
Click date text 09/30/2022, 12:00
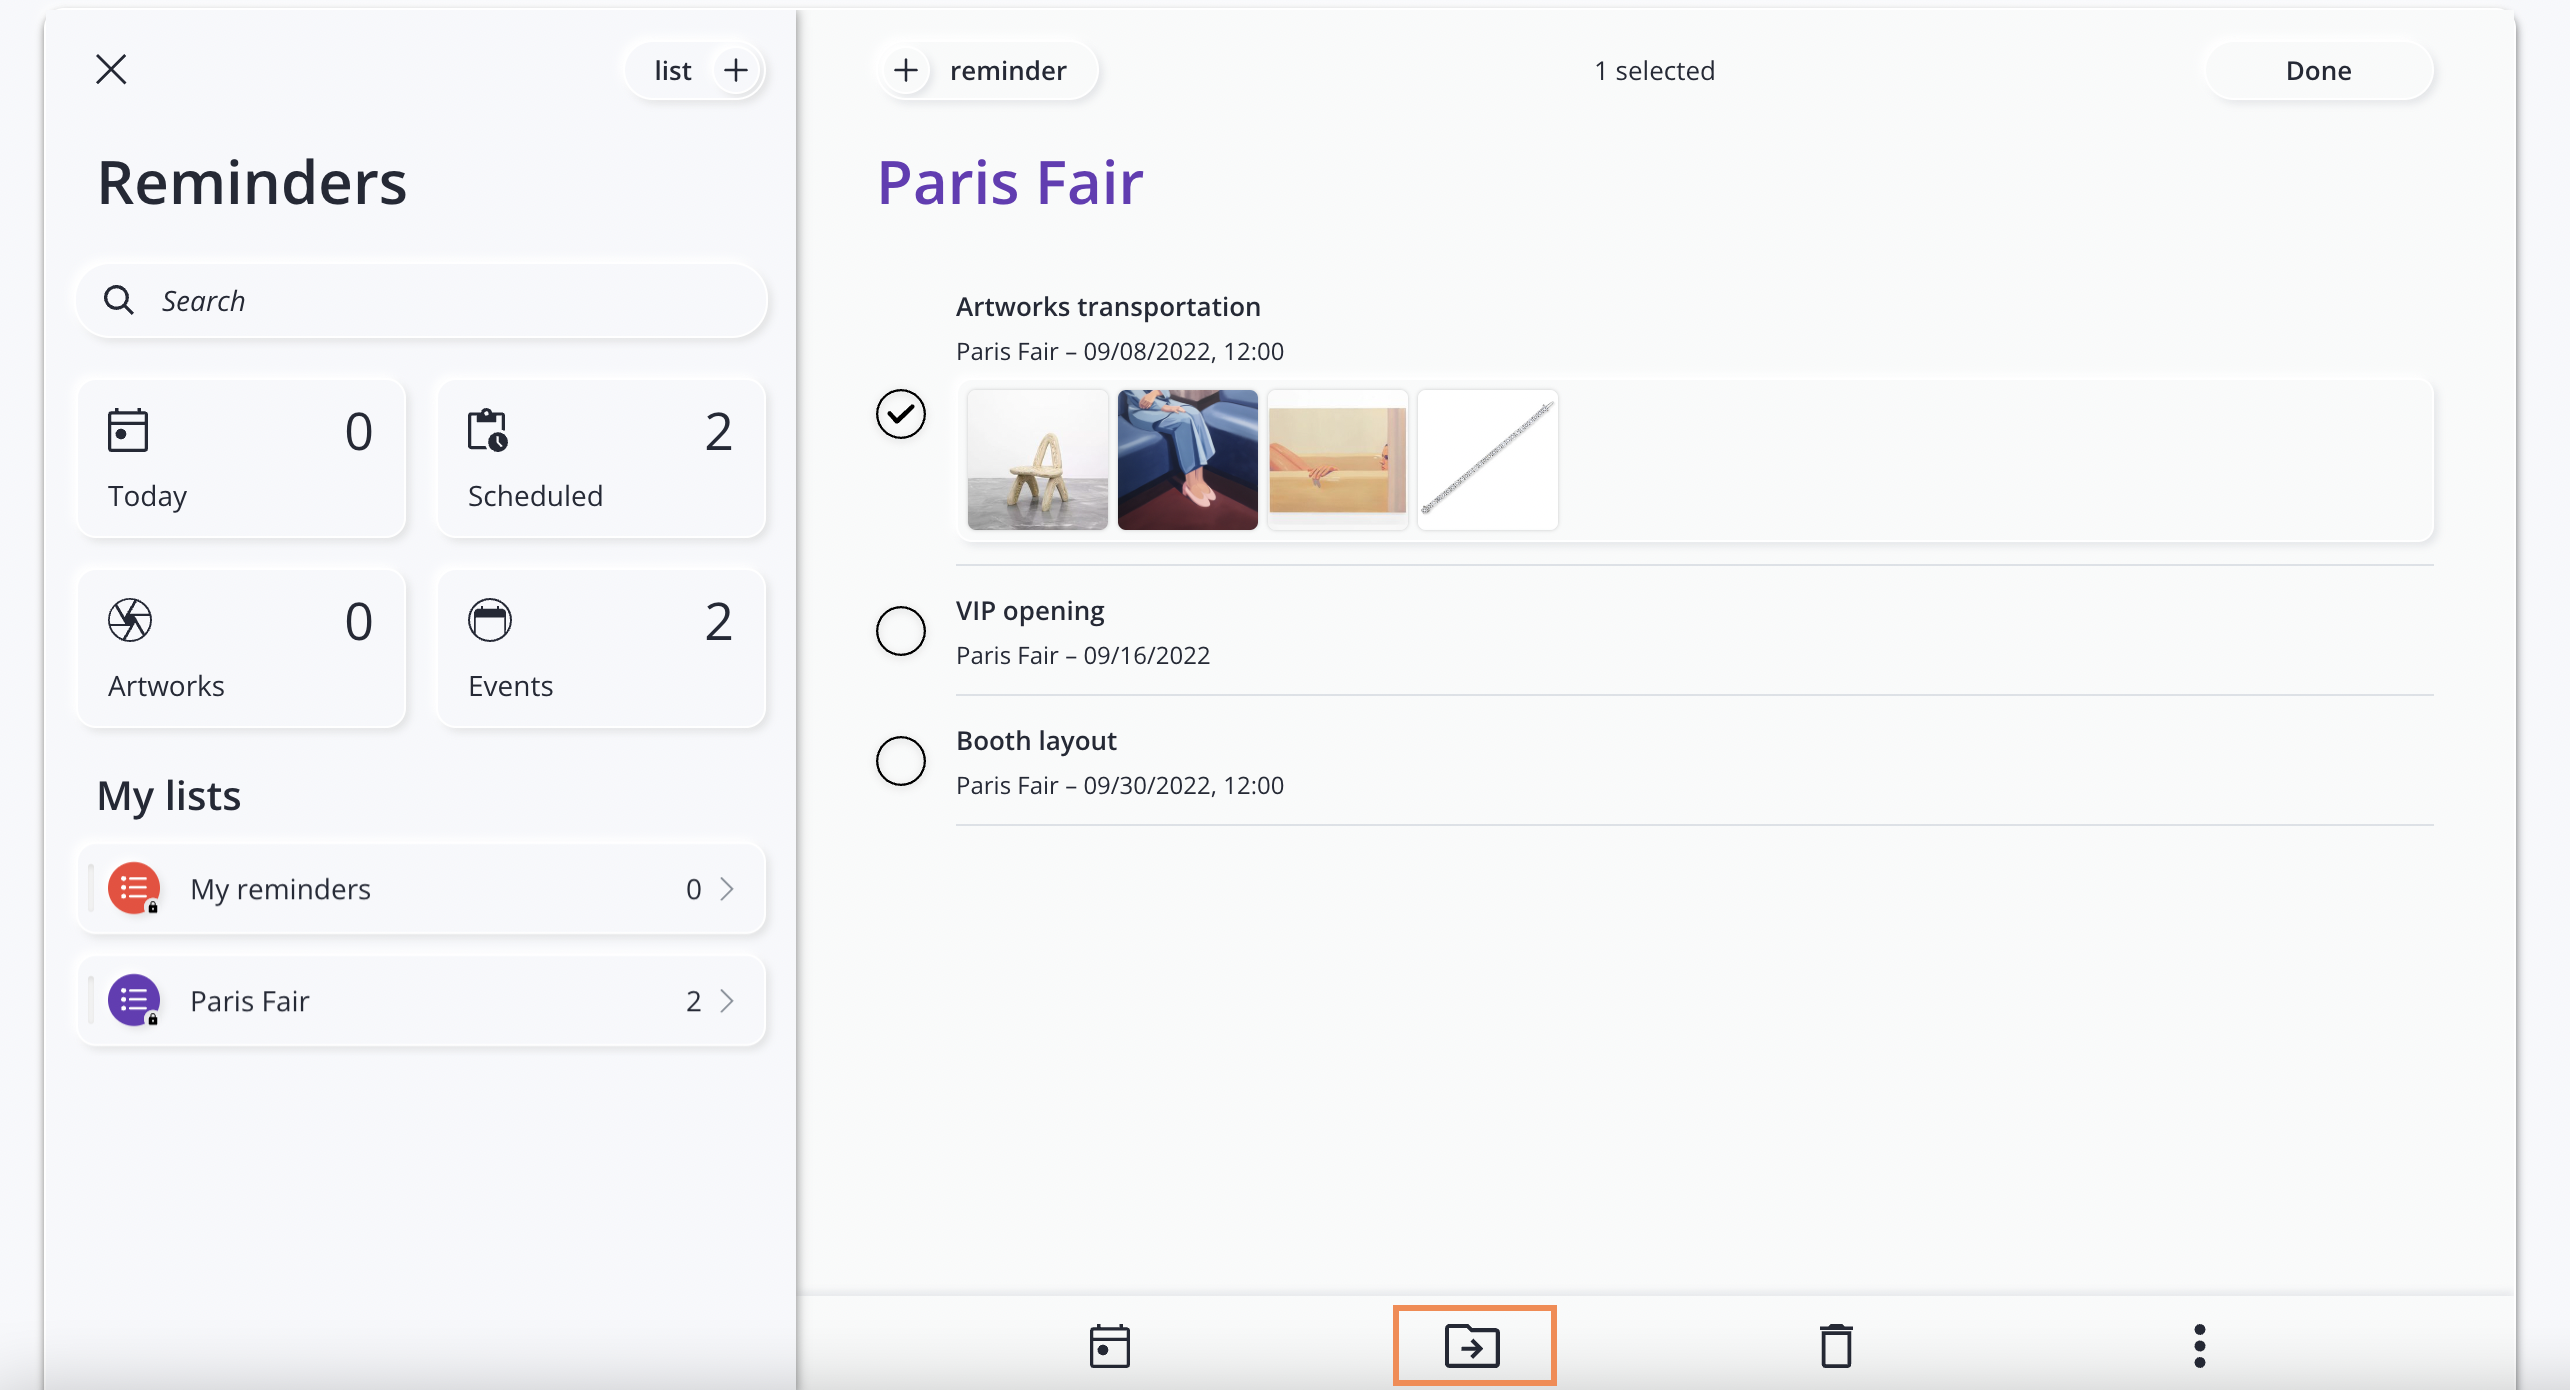point(1184,786)
